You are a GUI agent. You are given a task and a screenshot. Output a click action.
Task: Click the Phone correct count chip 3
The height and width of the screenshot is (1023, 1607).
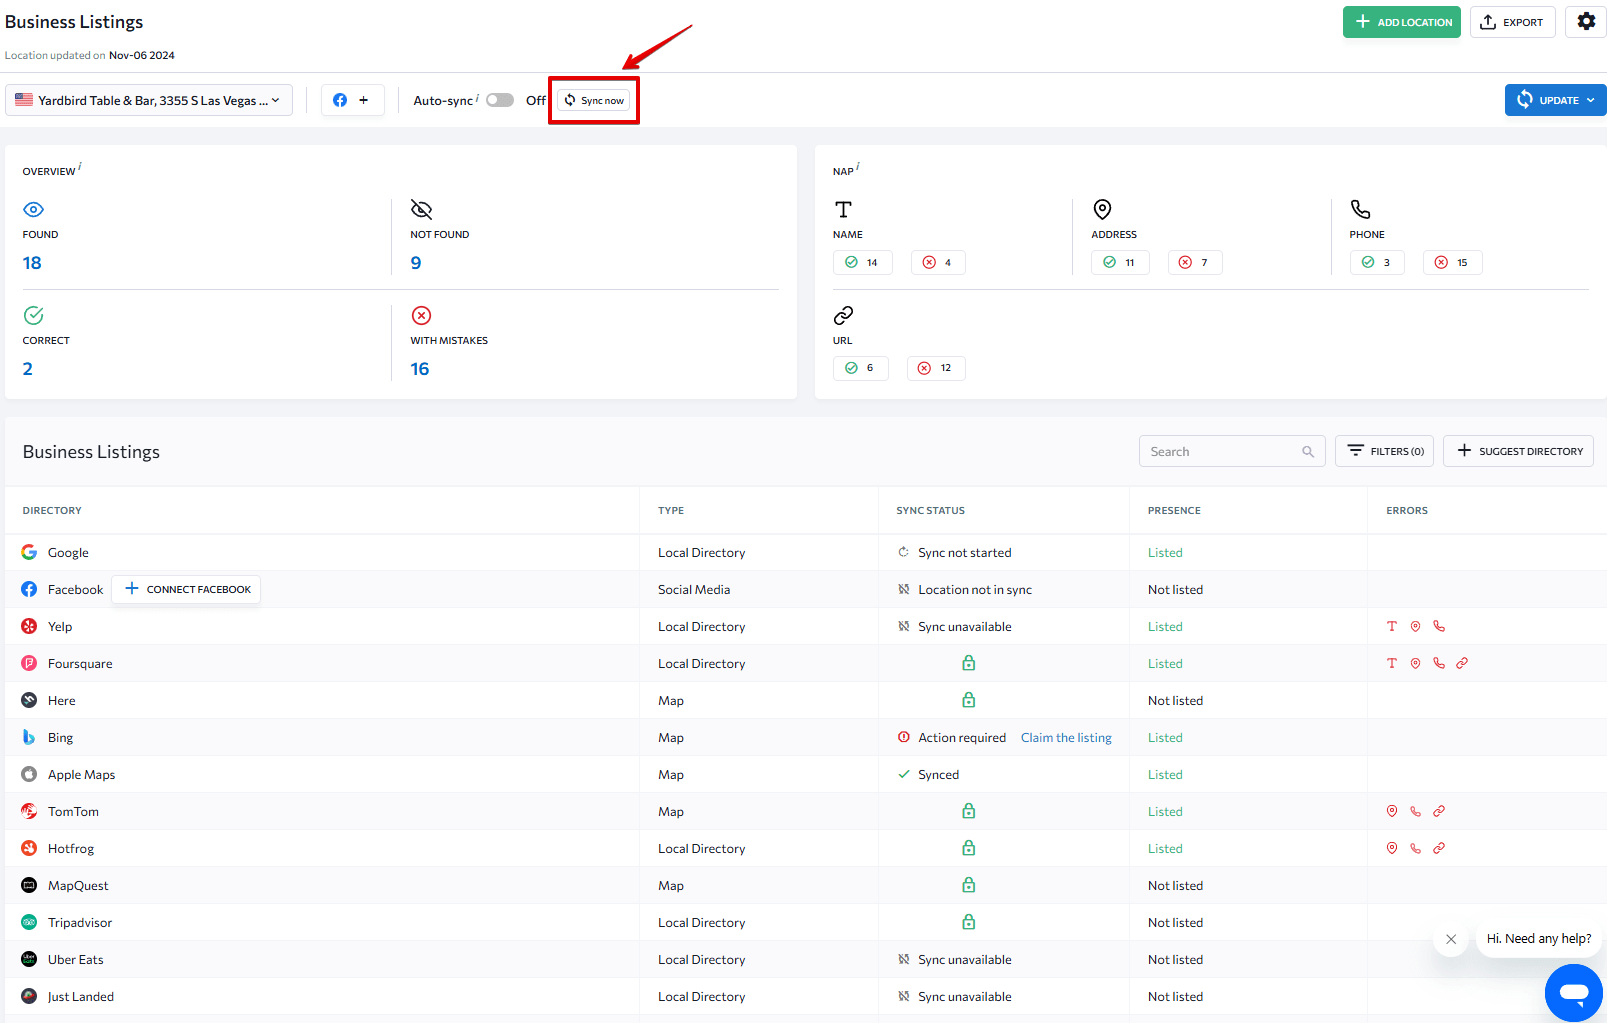pos(1377,262)
